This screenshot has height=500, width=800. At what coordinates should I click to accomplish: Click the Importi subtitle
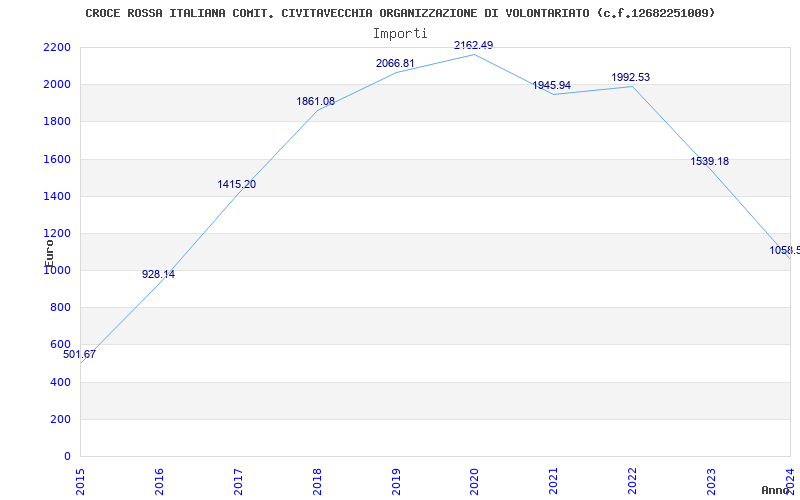point(400,34)
